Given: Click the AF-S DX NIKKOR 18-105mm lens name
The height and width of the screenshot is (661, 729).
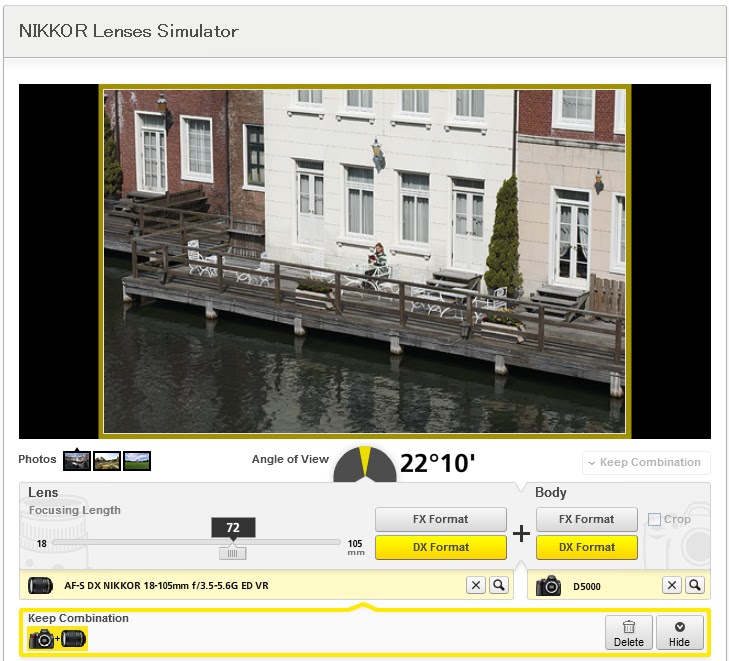Looking at the screenshot, I should pyautogui.click(x=166, y=586).
